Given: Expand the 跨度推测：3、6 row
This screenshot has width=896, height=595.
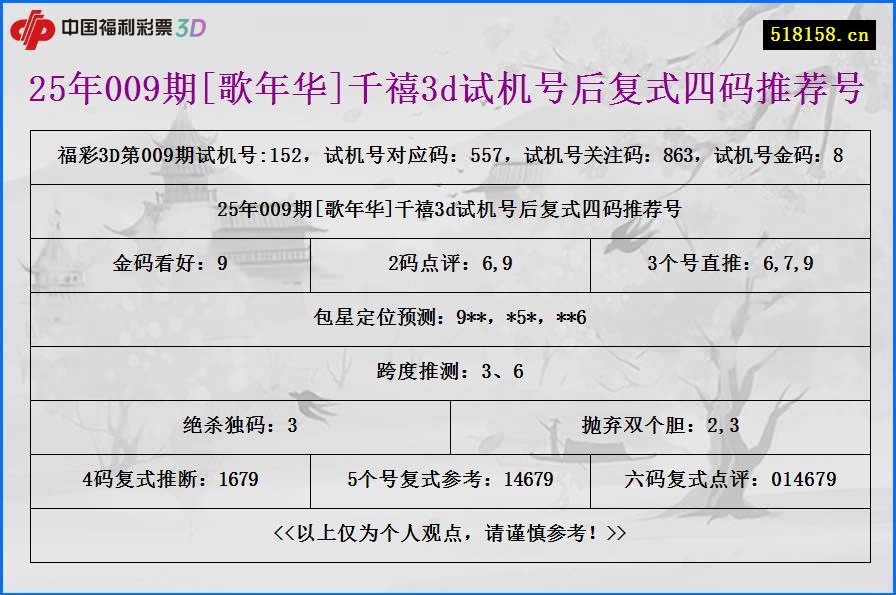Looking at the screenshot, I should pyautogui.click(x=448, y=371).
